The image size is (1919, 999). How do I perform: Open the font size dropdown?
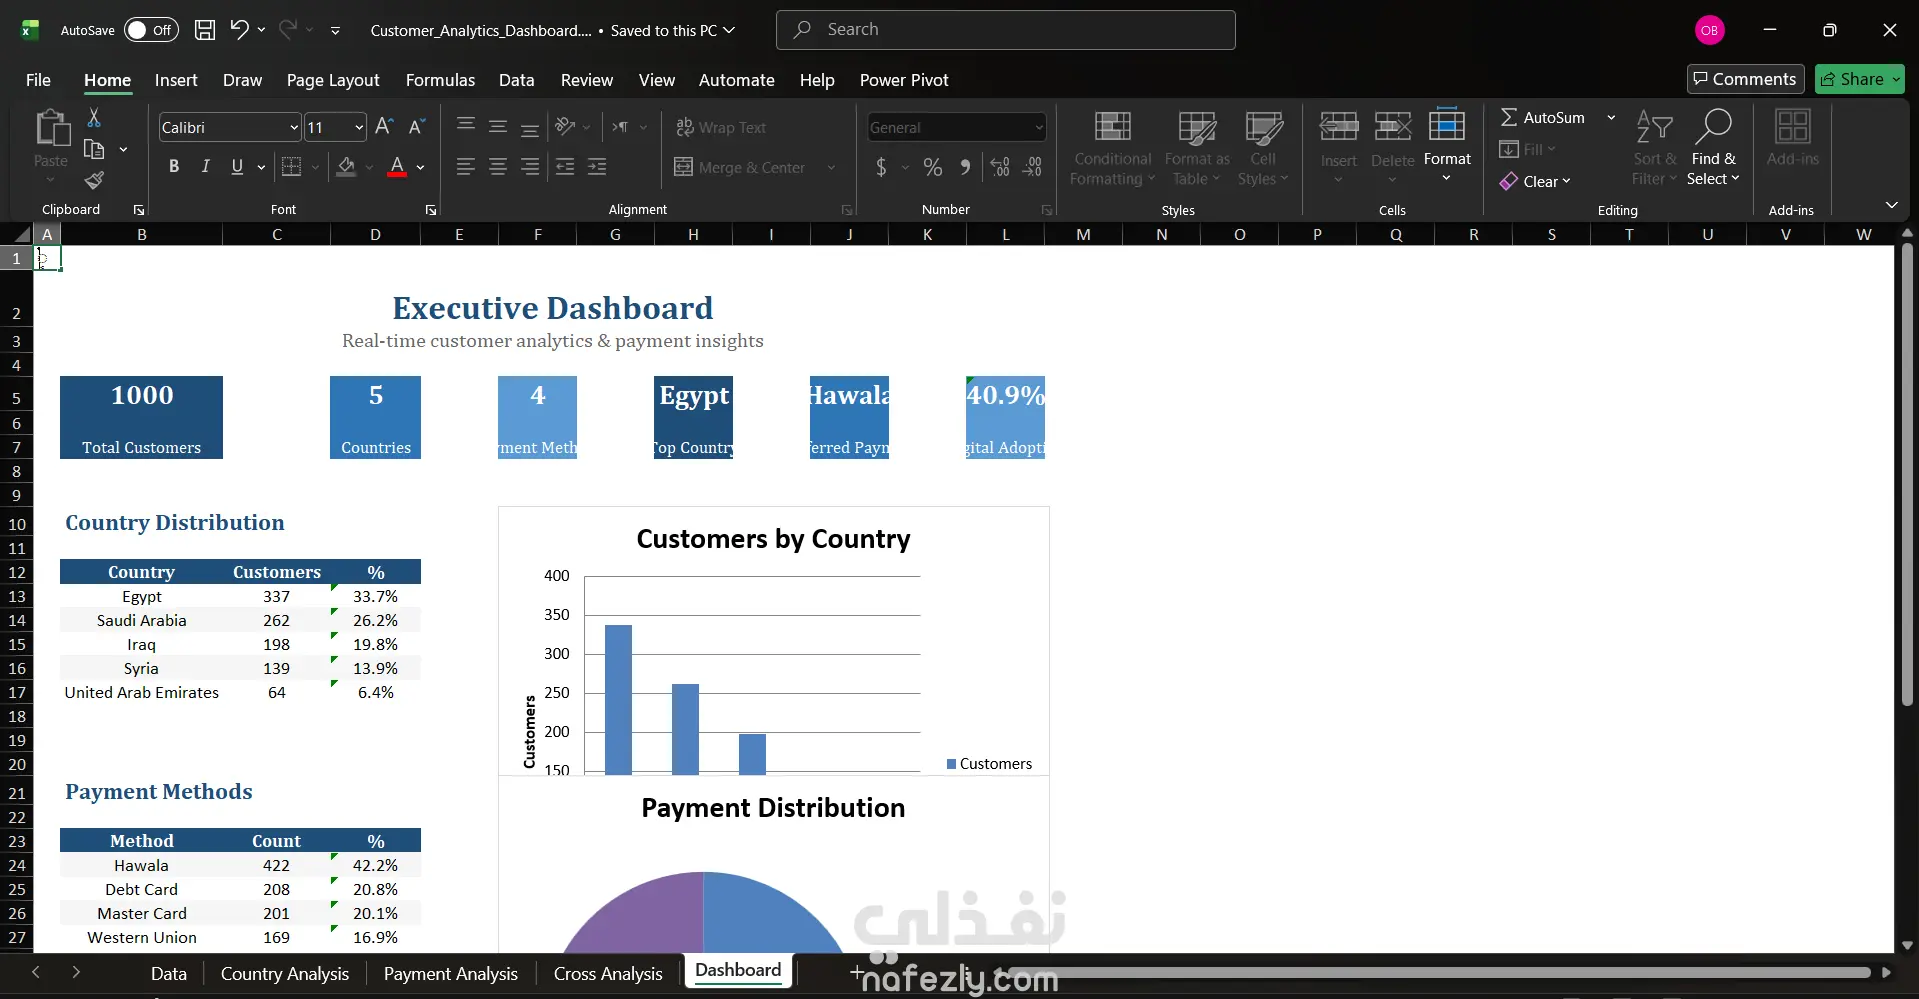[x=359, y=128]
